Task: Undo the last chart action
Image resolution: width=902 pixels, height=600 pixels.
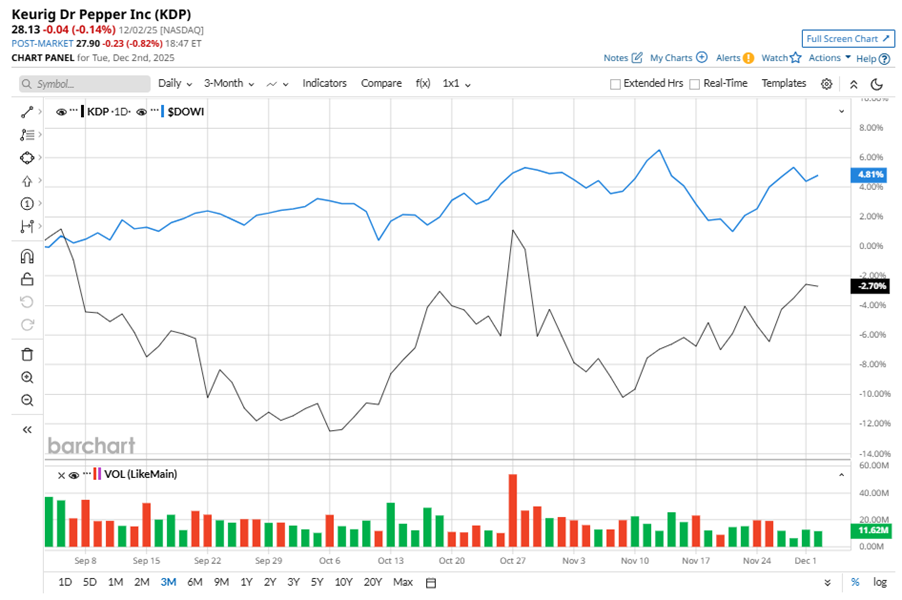Action: click(27, 302)
